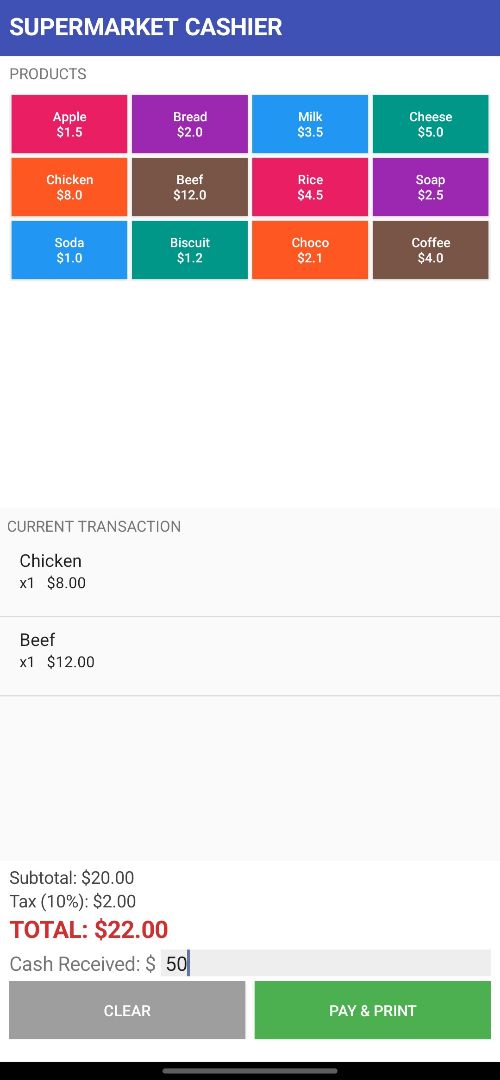This screenshot has width=500, height=1080.
Task: Click the gray CLEAR button
Action: [x=127, y=1010]
